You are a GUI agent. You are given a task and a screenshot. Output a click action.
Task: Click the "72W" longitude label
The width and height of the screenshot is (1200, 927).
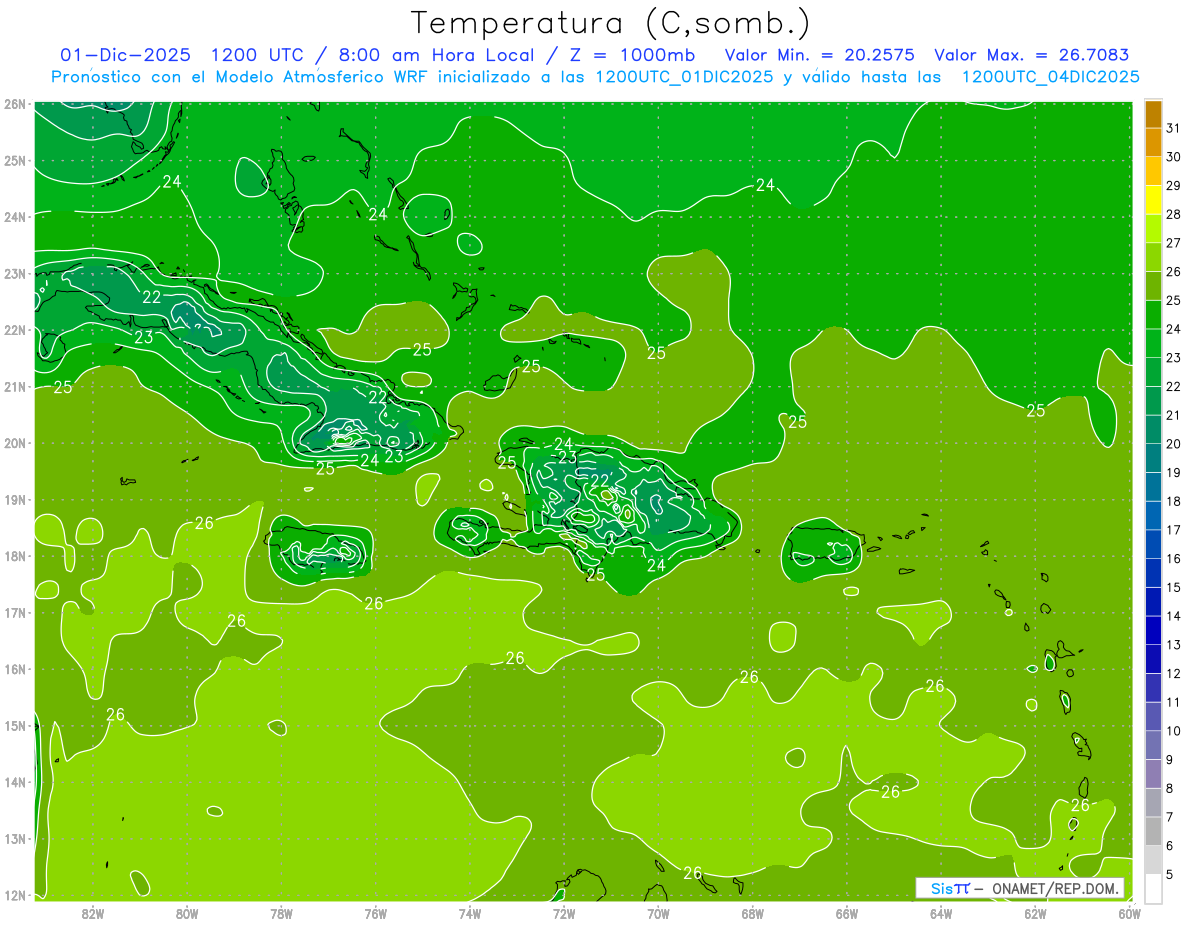point(564,912)
